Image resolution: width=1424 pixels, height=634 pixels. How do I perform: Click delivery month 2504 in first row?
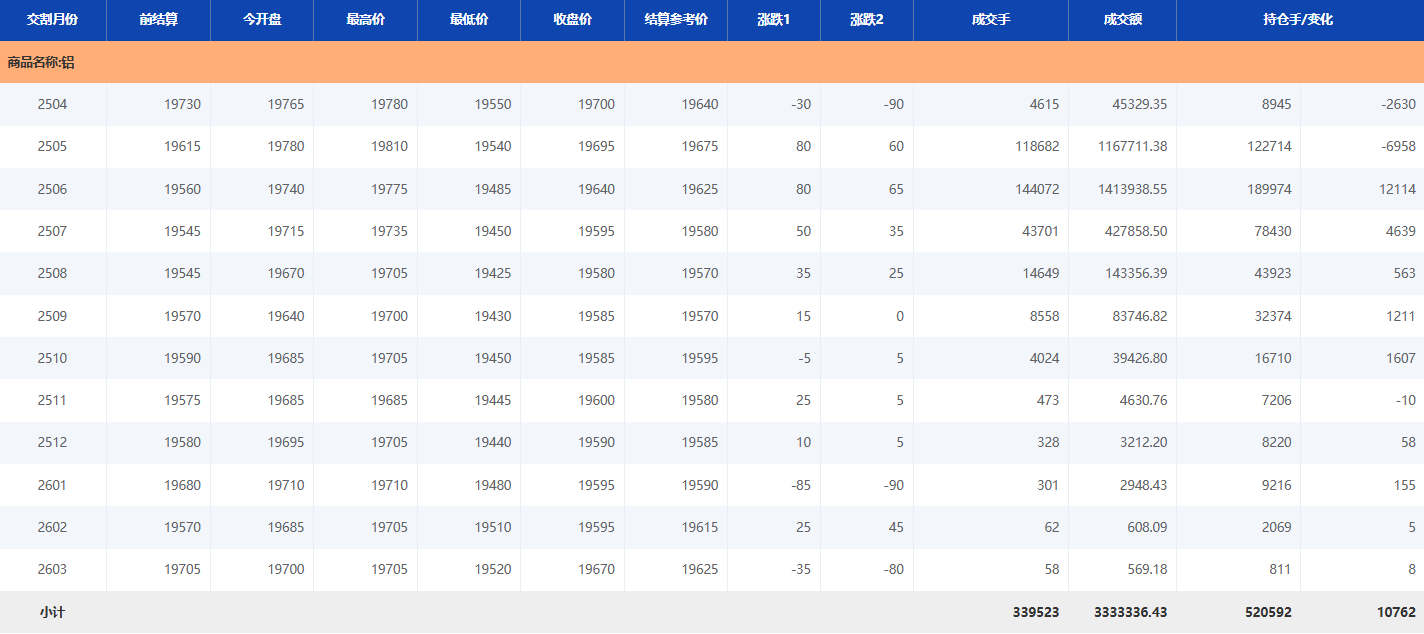coord(52,104)
